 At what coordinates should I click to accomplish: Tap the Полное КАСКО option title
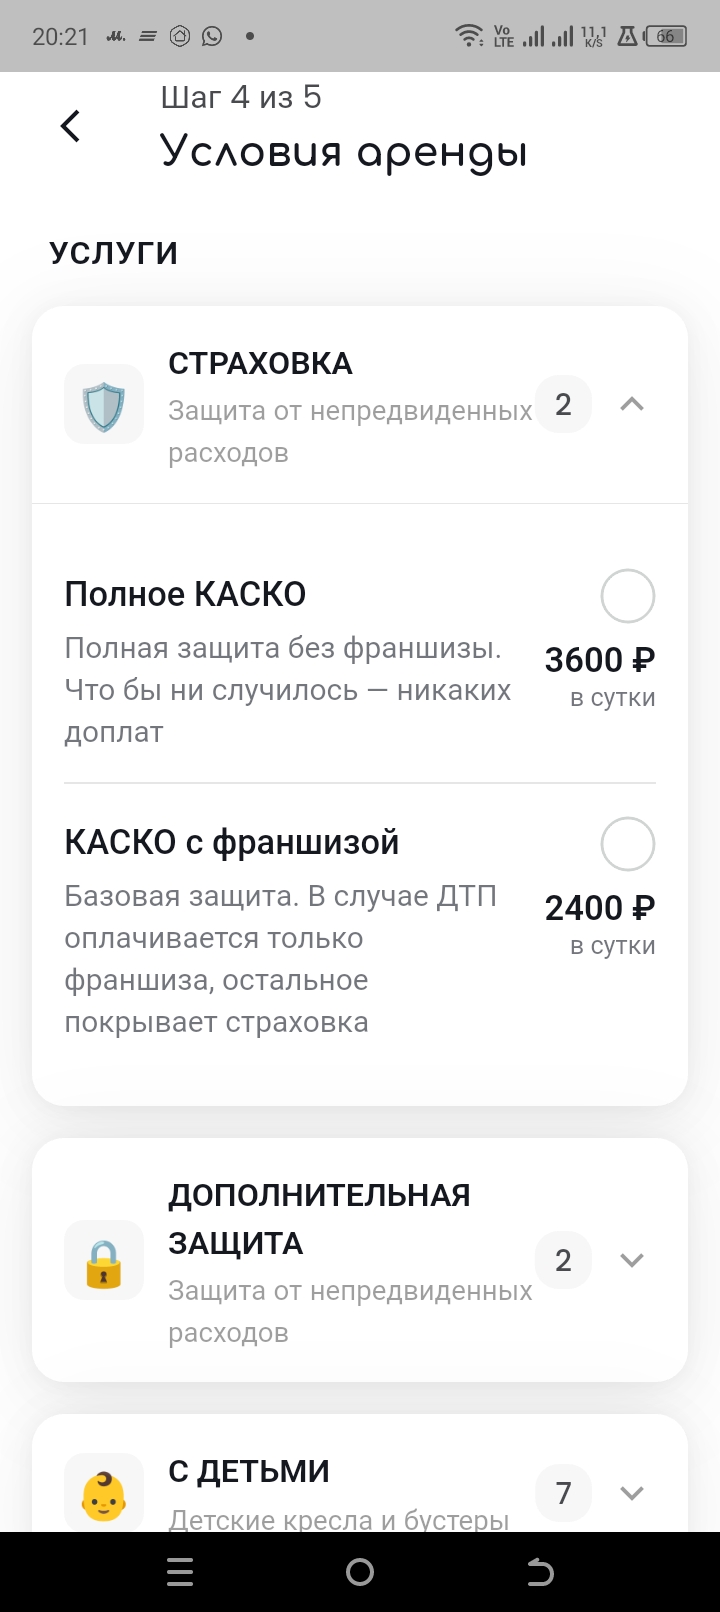pyautogui.click(x=185, y=594)
